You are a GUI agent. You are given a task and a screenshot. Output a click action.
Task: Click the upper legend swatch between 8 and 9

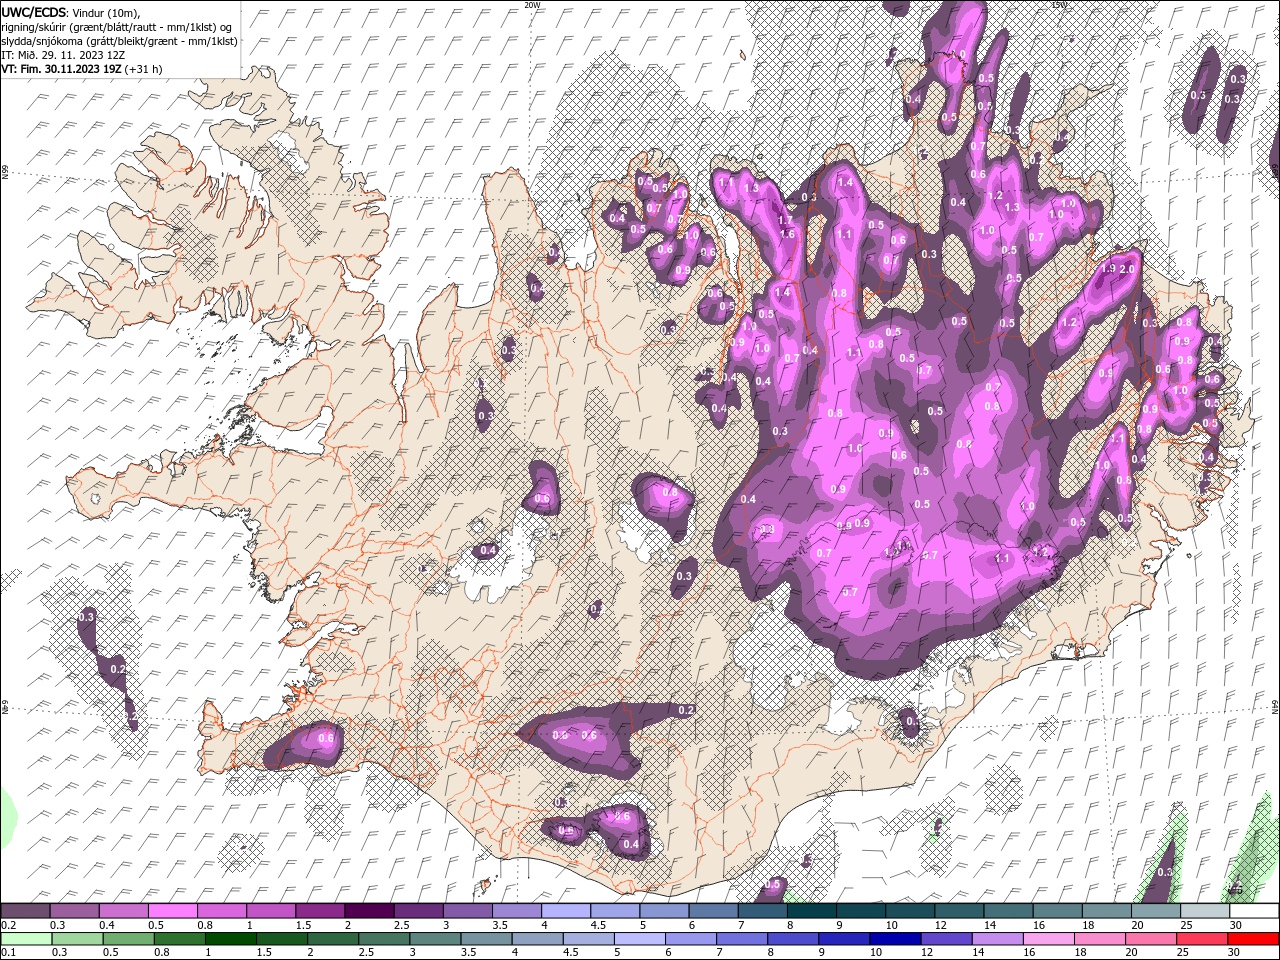click(812, 911)
